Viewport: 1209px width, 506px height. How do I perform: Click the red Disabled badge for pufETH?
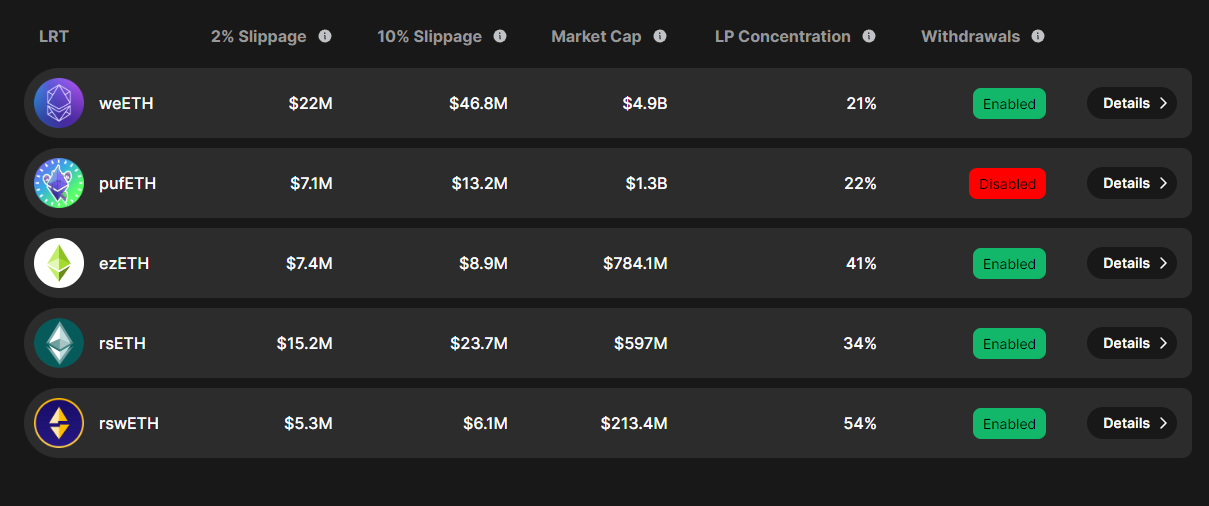point(1007,183)
